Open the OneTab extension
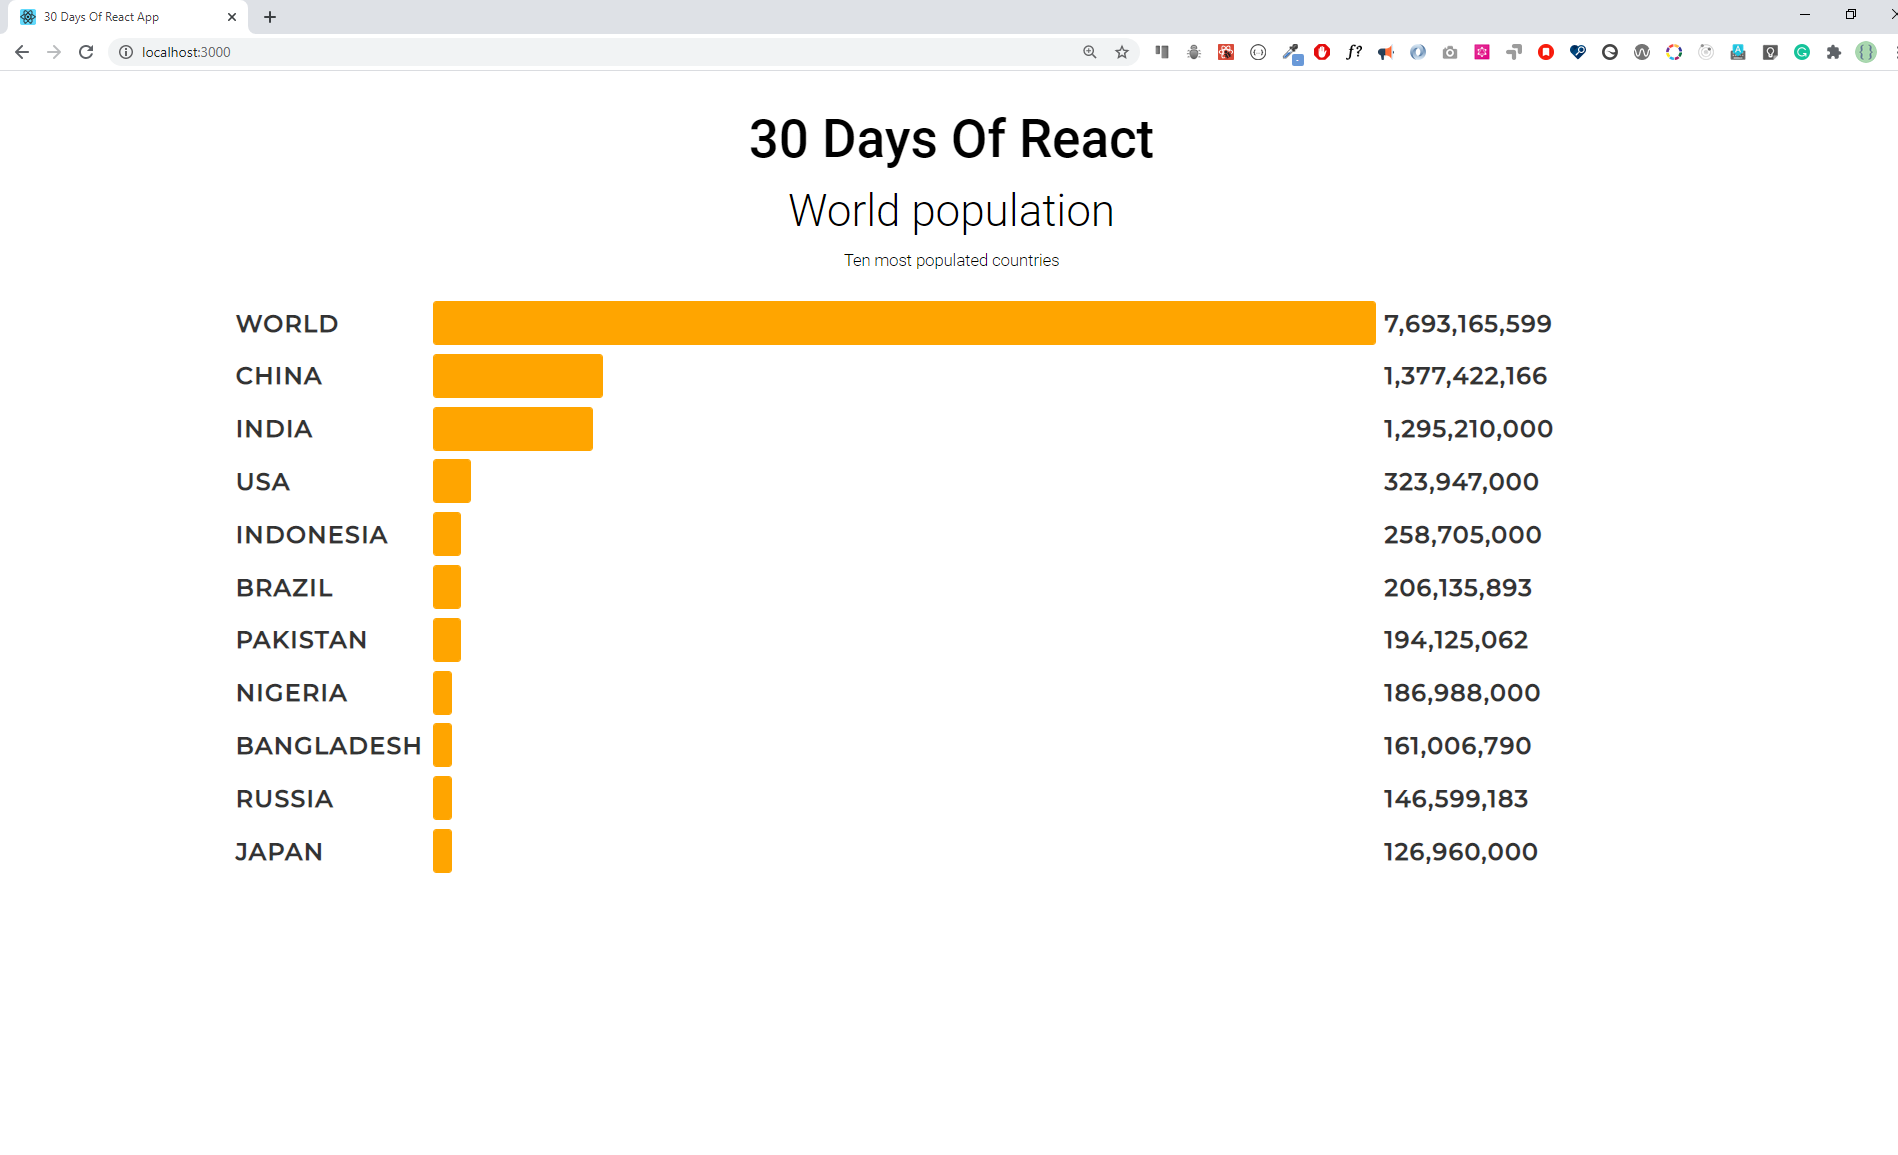 click(x=1160, y=52)
